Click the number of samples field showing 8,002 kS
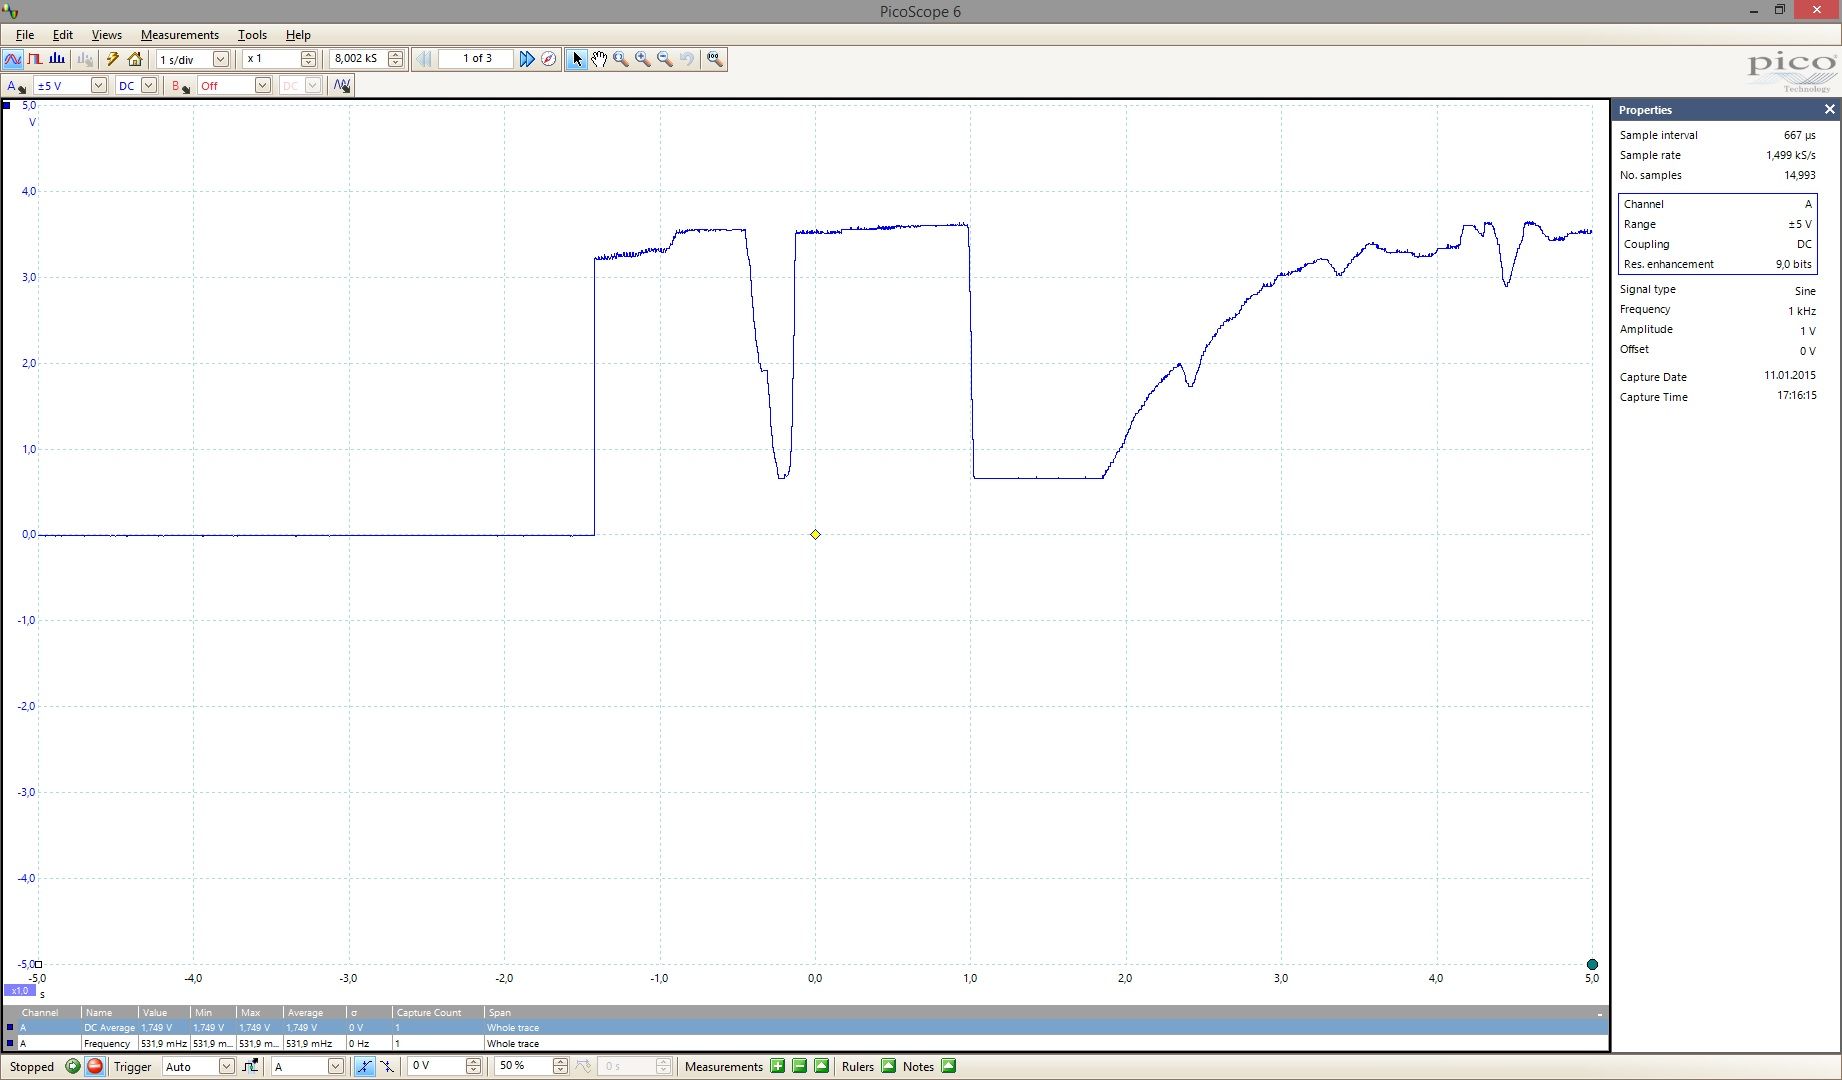The image size is (1842, 1080). (x=358, y=58)
